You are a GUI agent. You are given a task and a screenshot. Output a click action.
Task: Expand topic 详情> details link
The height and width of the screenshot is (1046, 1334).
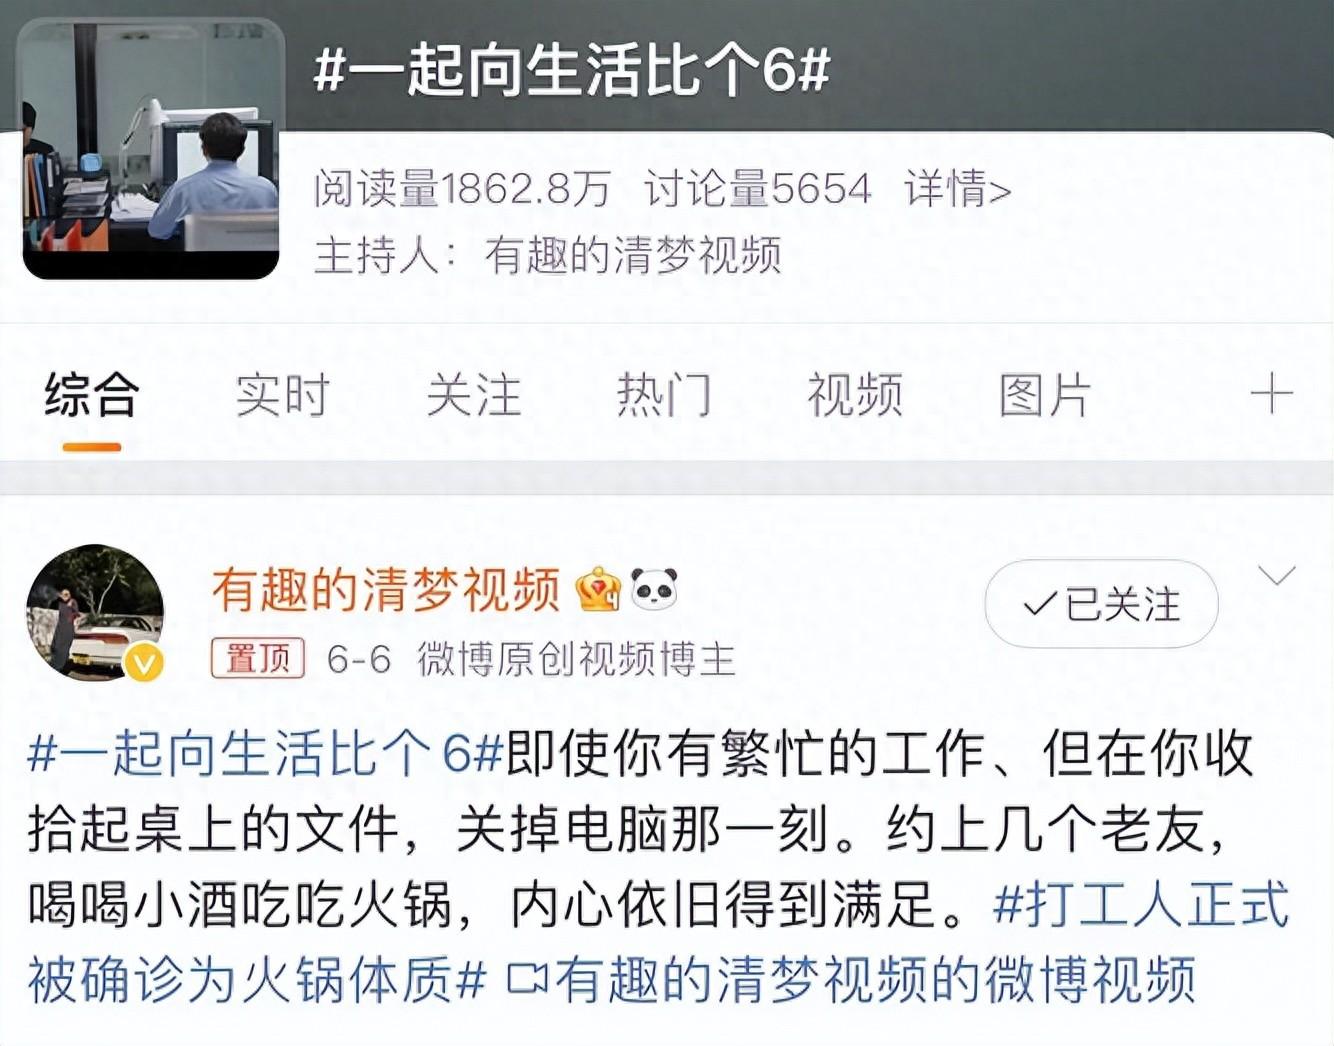pyautogui.click(x=958, y=188)
